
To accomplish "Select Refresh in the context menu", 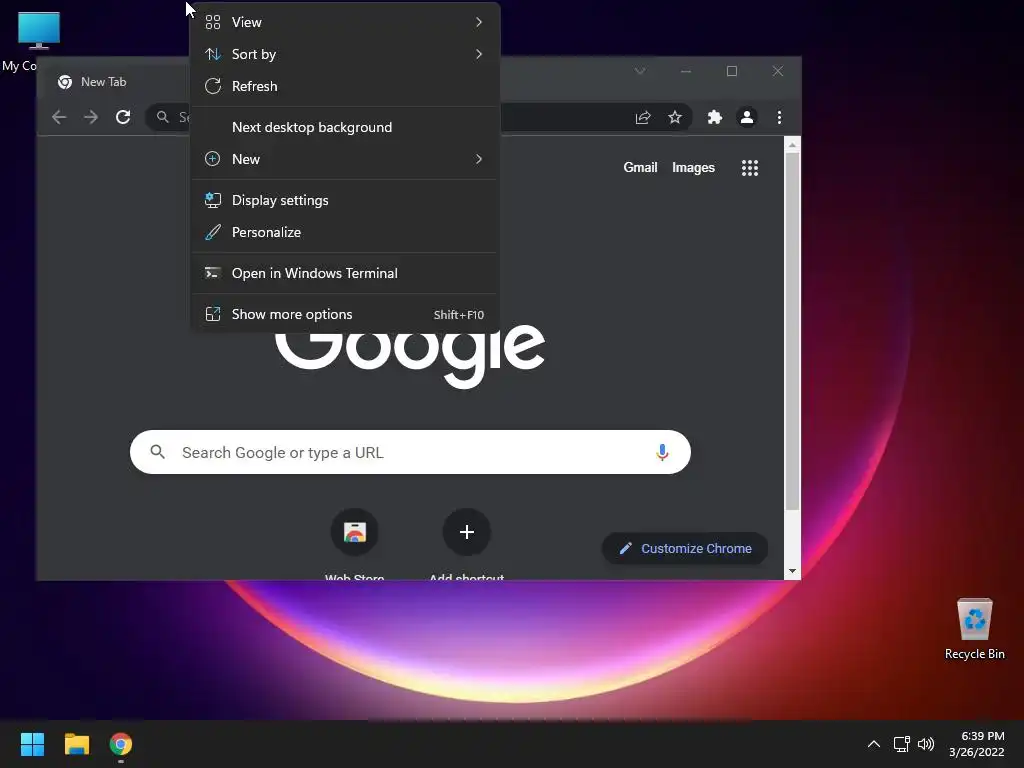I will [345, 86].
